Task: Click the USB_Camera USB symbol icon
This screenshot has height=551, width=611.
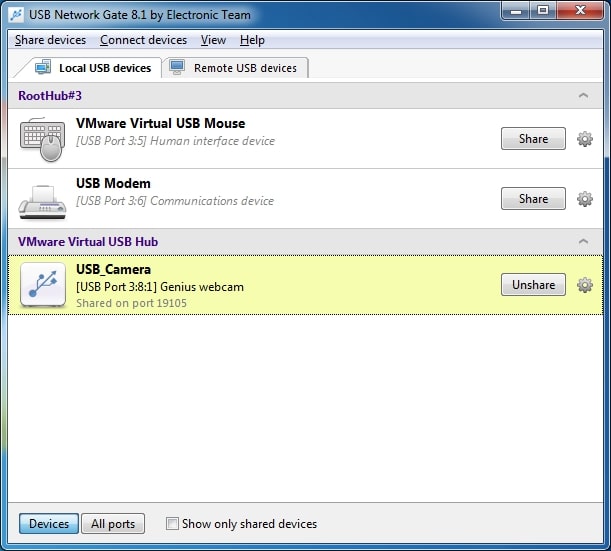Action: [43, 284]
